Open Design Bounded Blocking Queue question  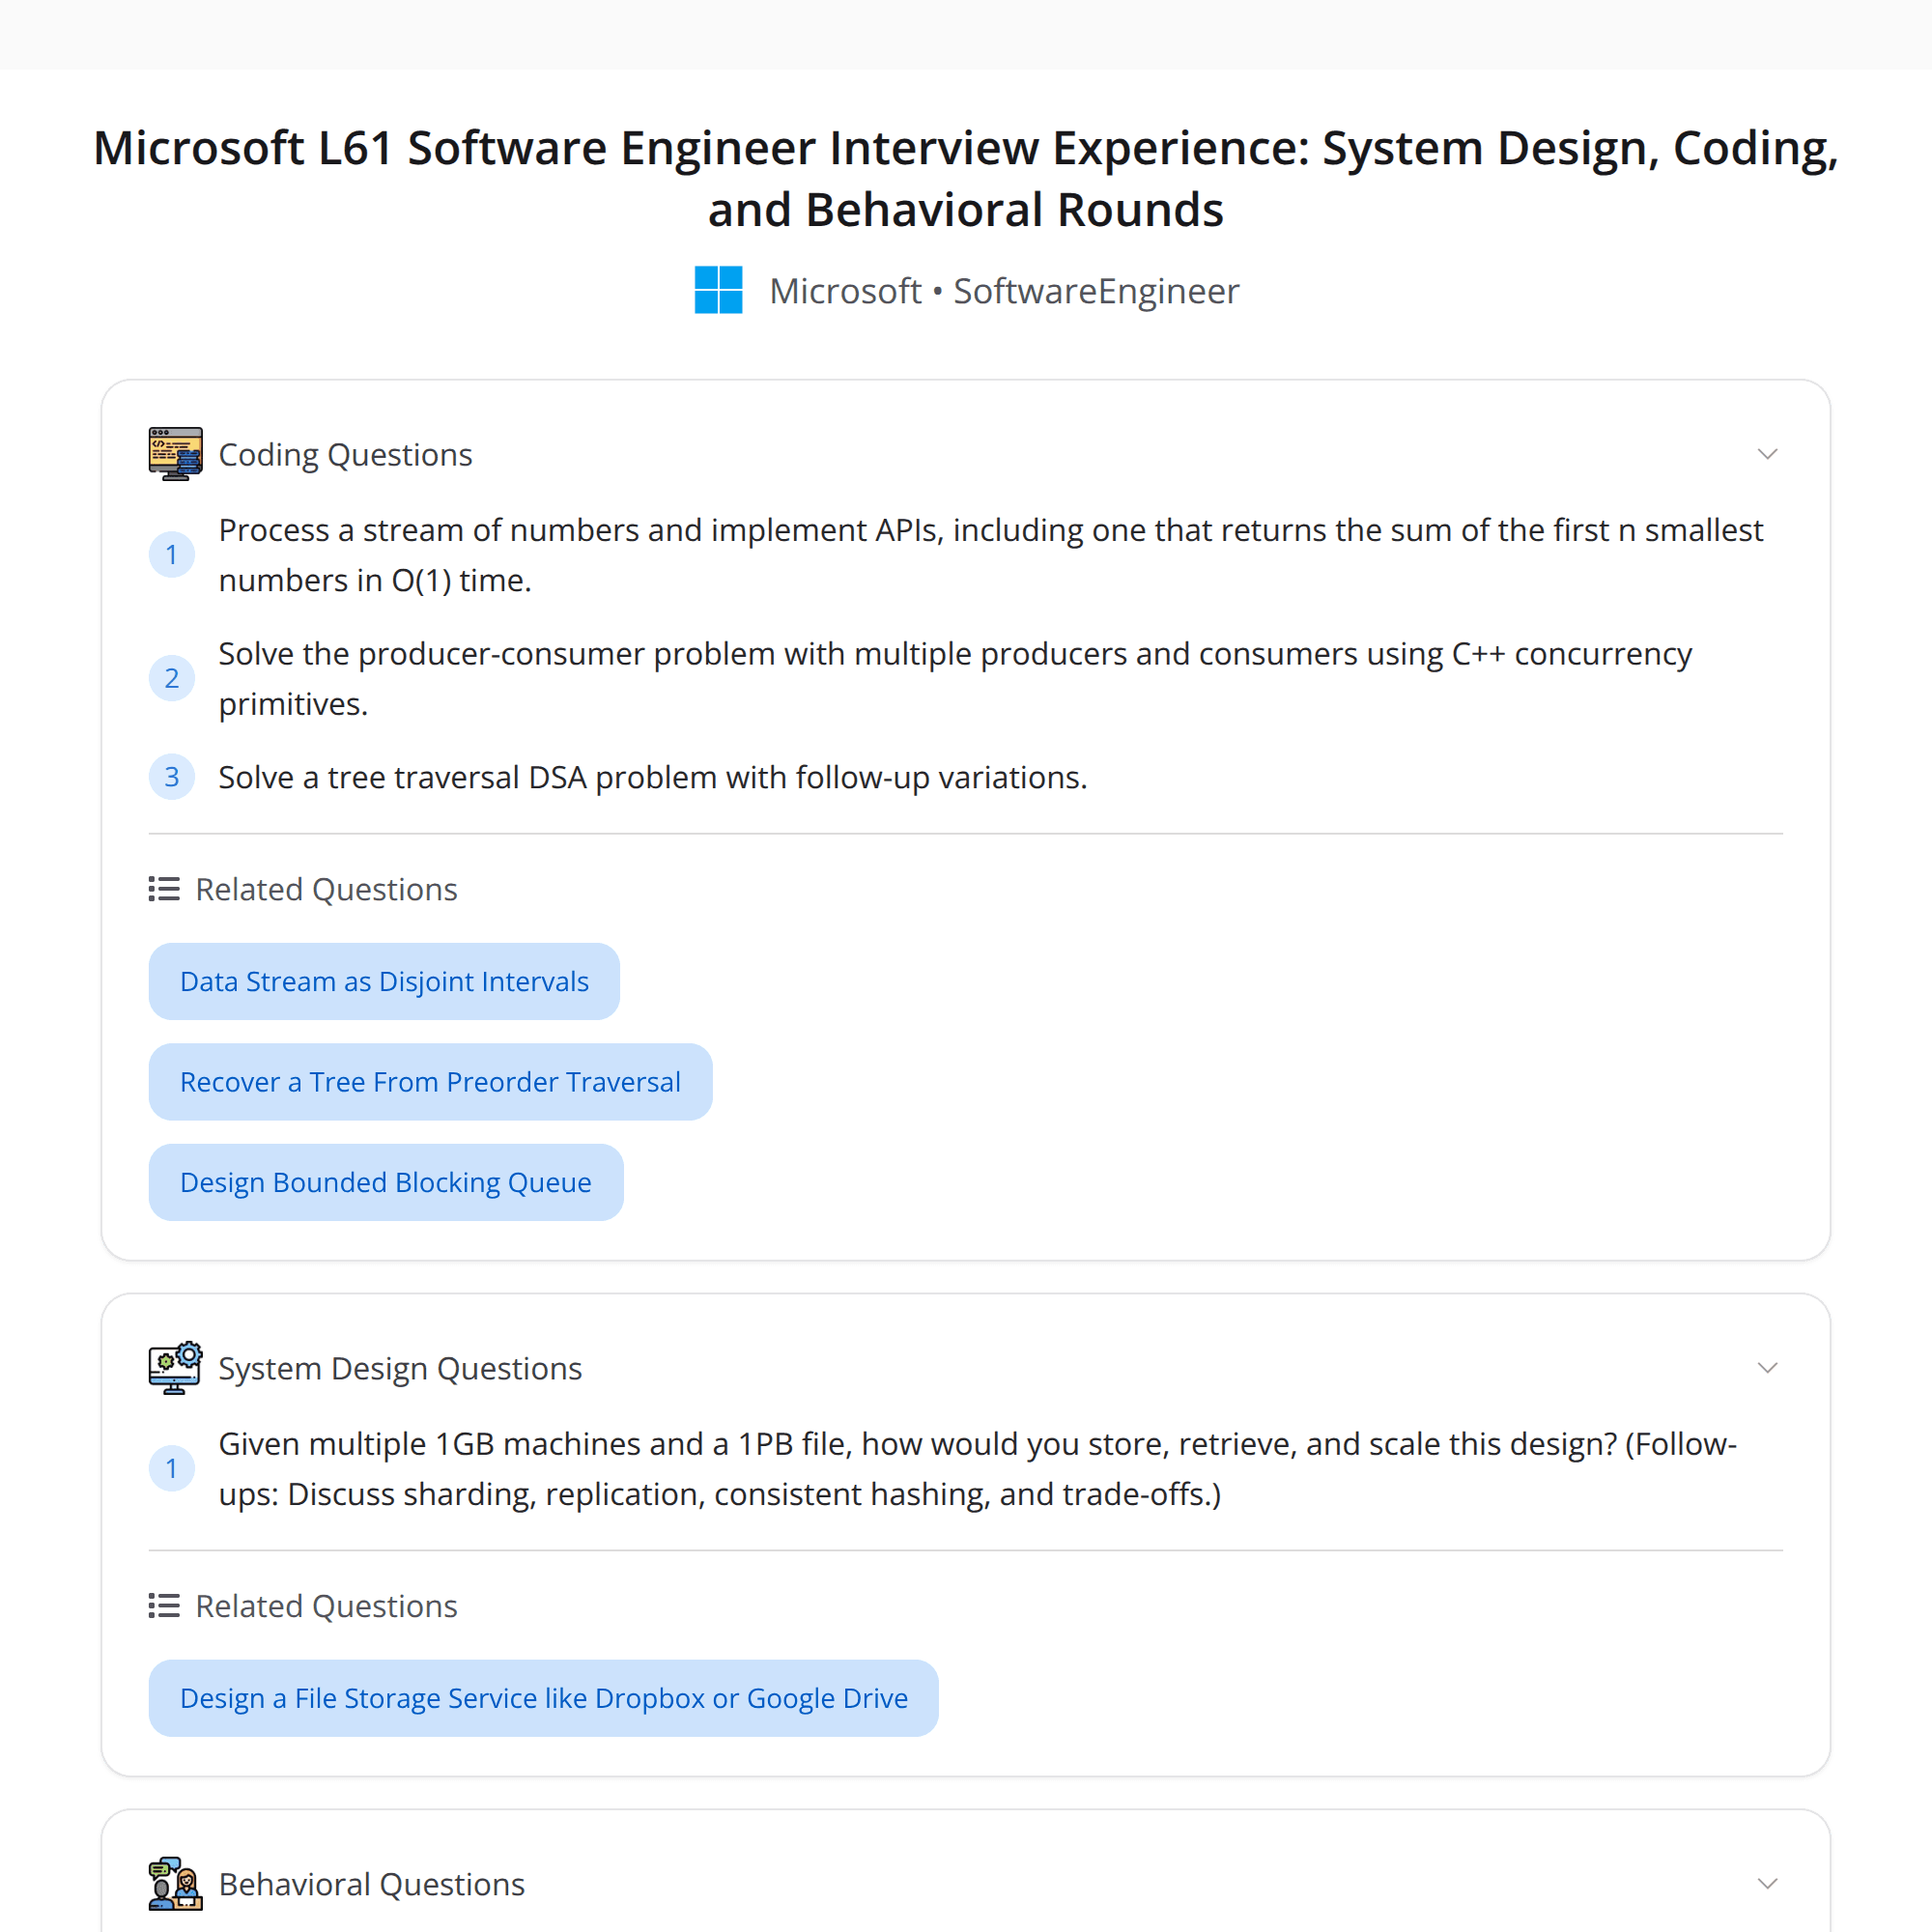coord(386,1182)
